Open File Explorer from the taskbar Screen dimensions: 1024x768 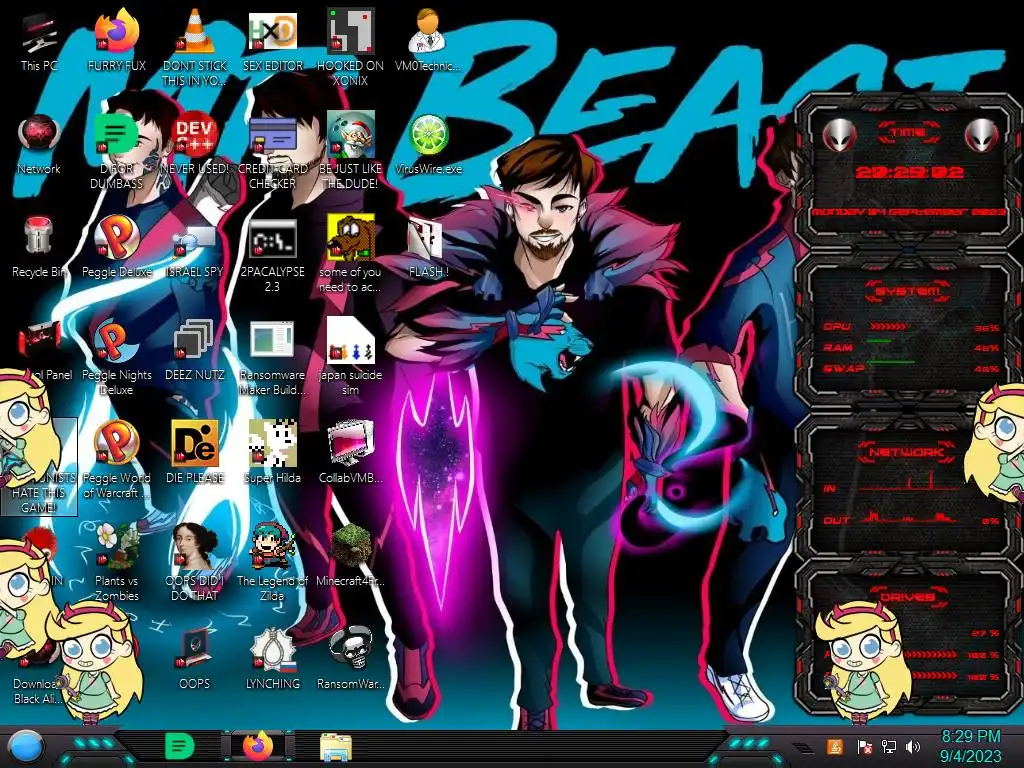(336, 747)
